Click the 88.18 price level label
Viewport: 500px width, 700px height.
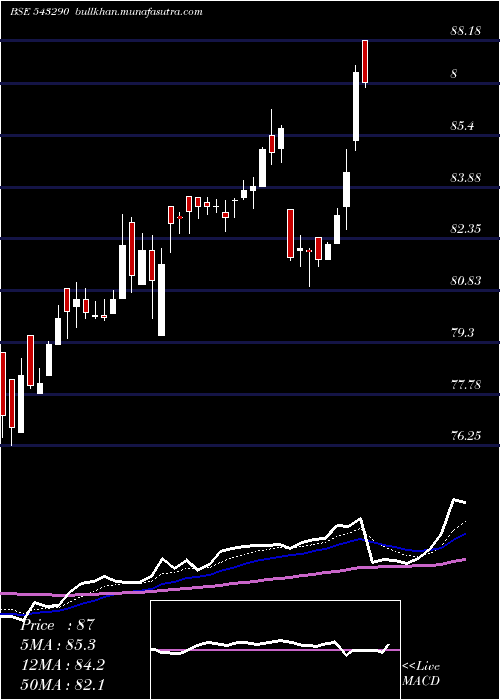466,31
